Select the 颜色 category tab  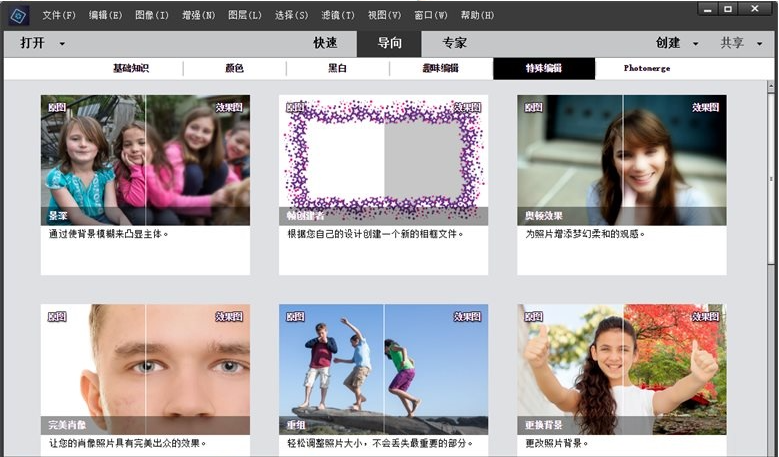pyautogui.click(x=234, y=68)
